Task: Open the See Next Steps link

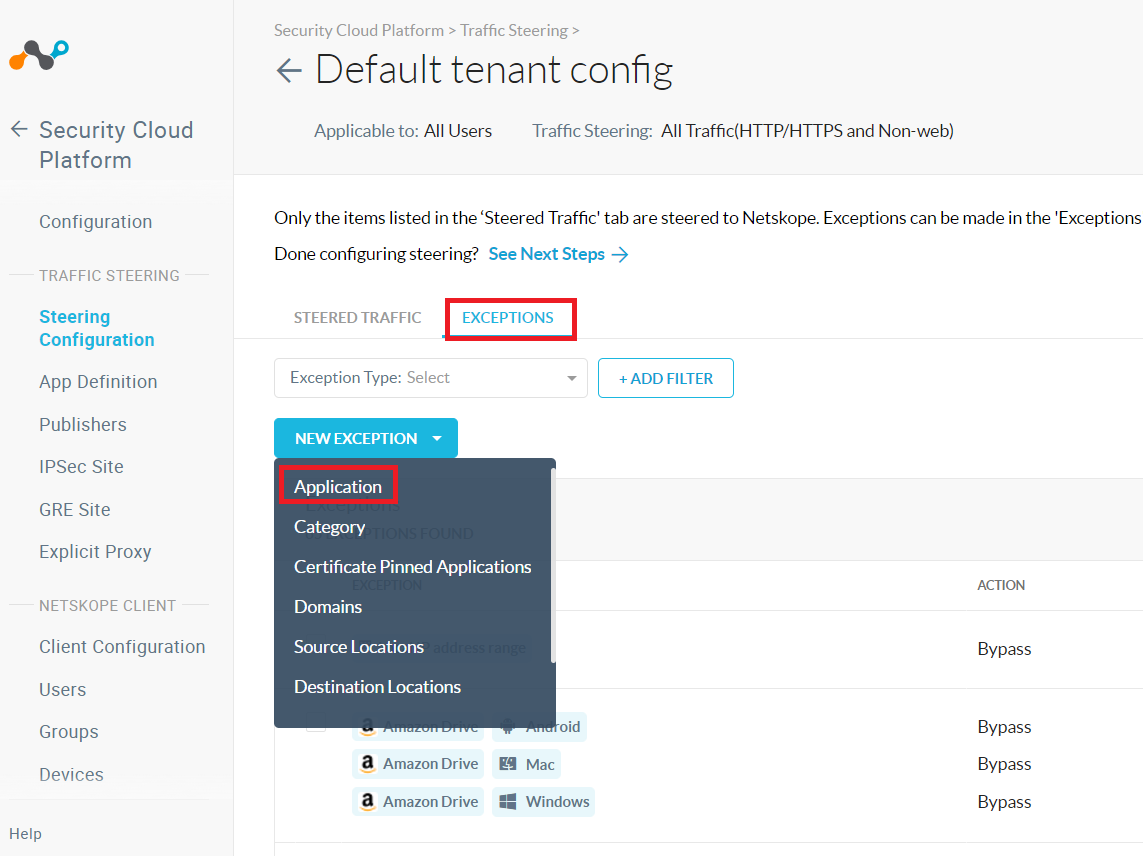Action: click(546, 254)
